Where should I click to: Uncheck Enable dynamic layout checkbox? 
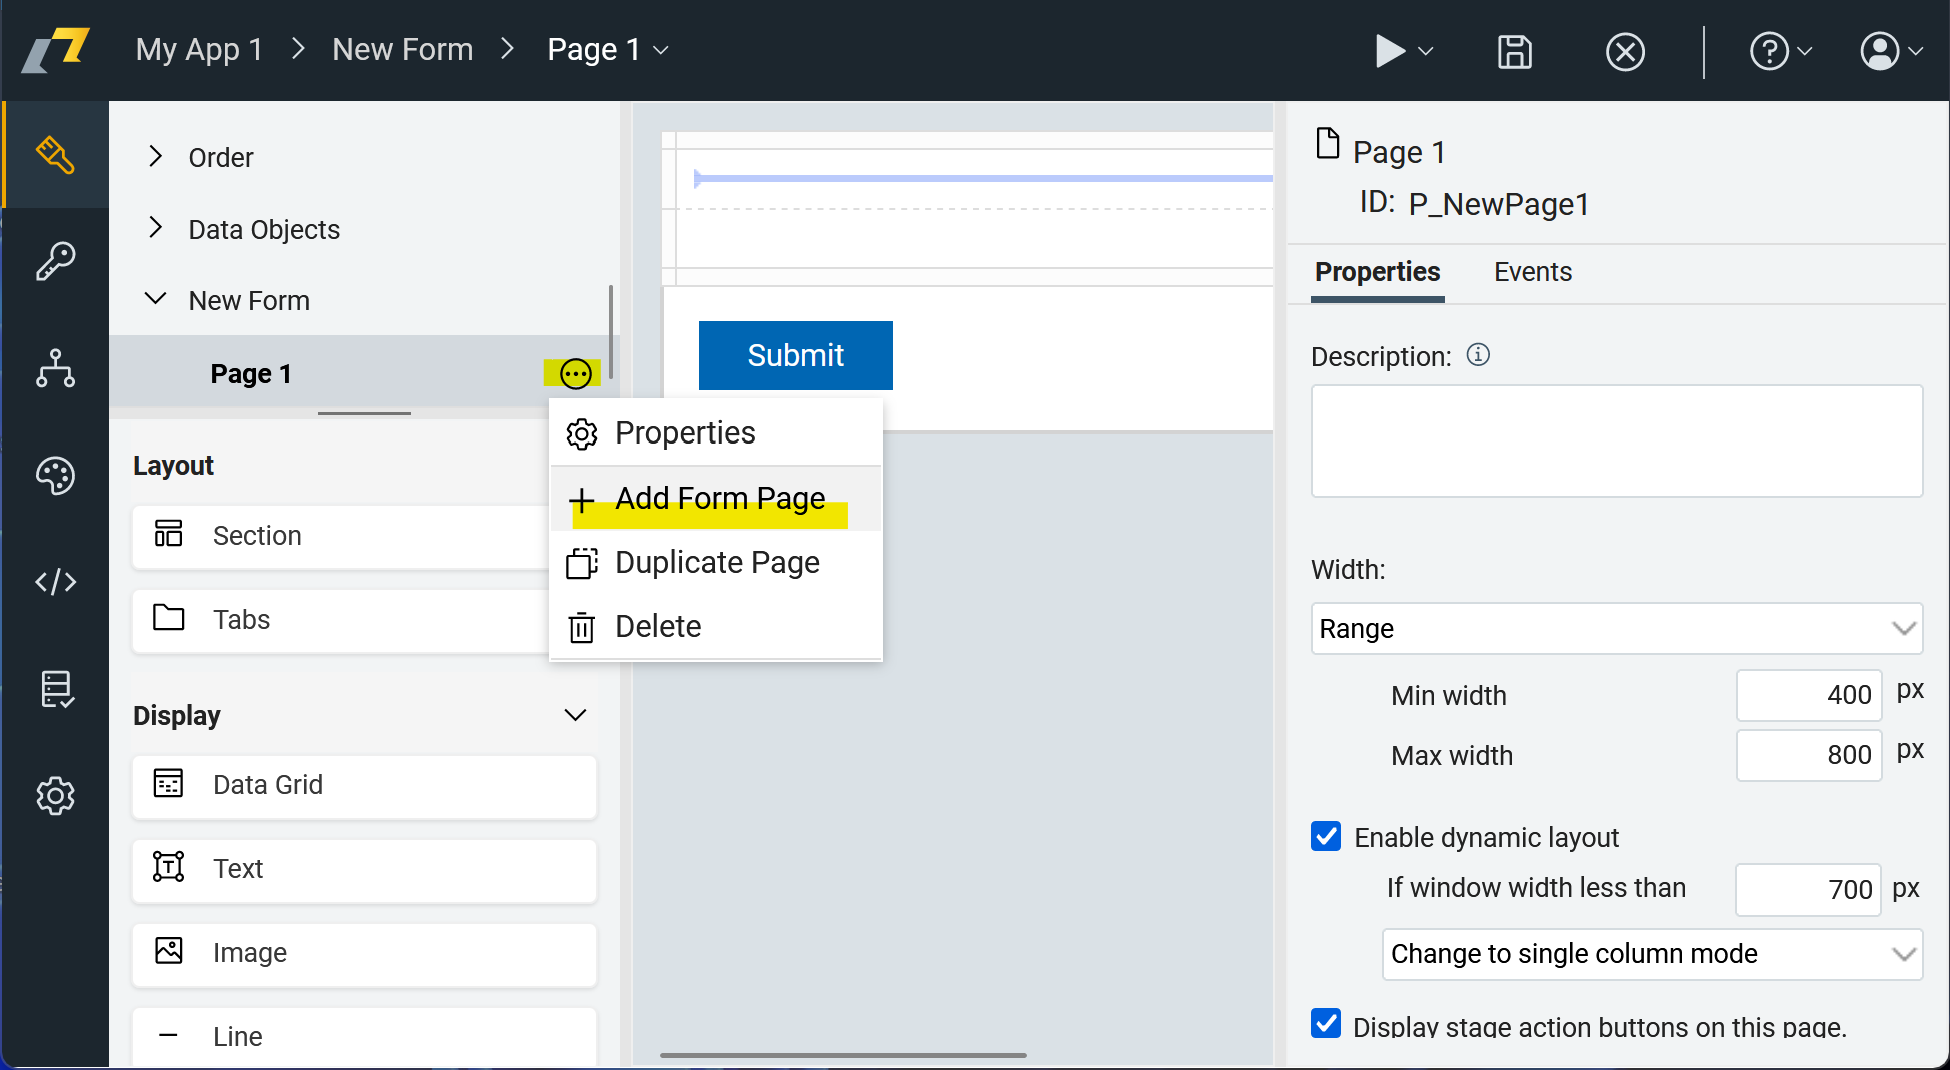[1326, 836]
